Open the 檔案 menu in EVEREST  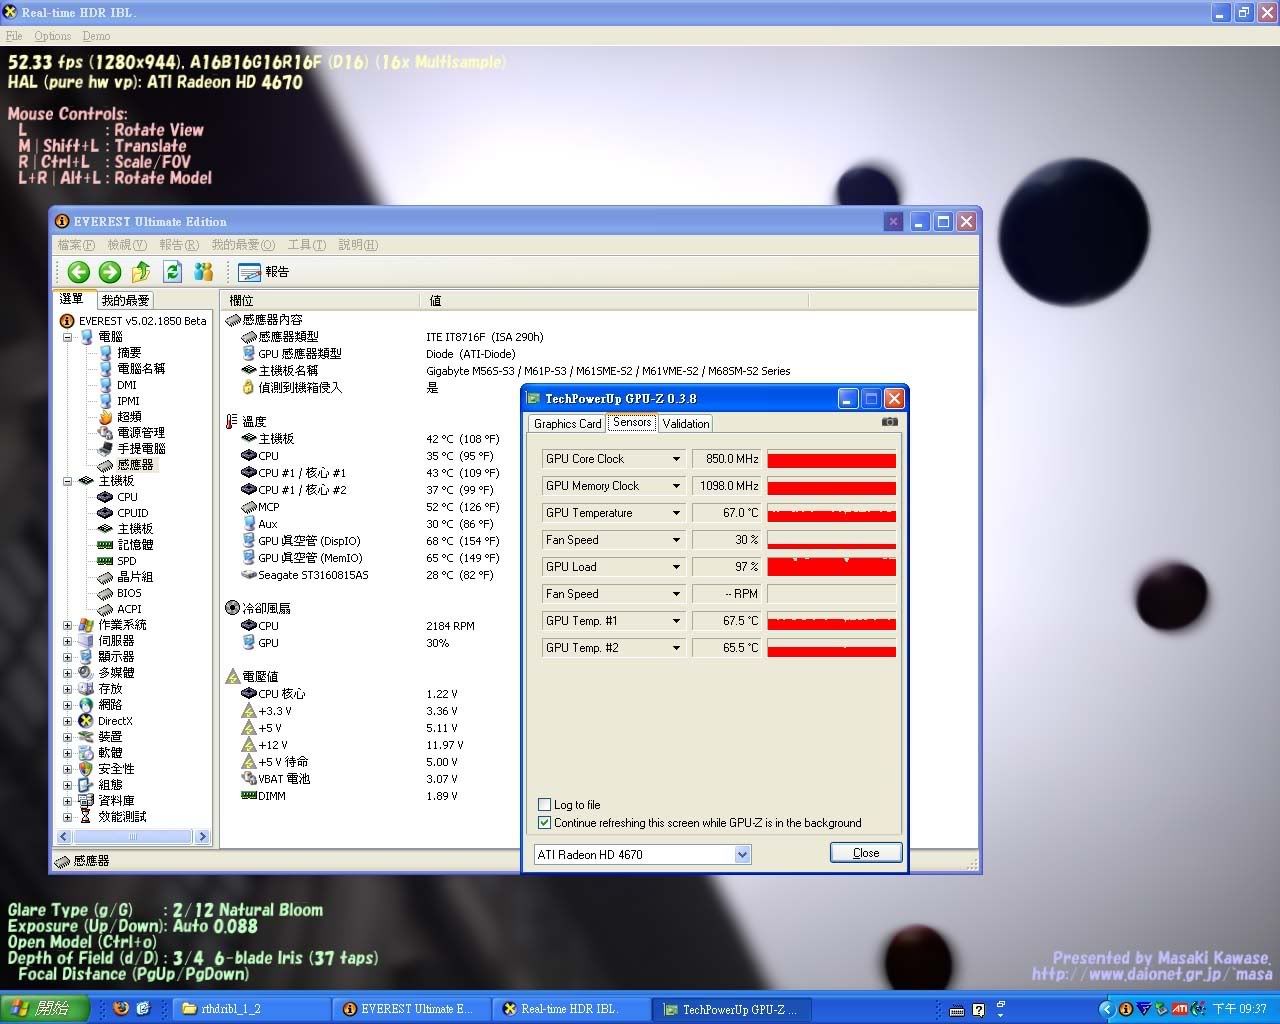click(x=76, y=245)
